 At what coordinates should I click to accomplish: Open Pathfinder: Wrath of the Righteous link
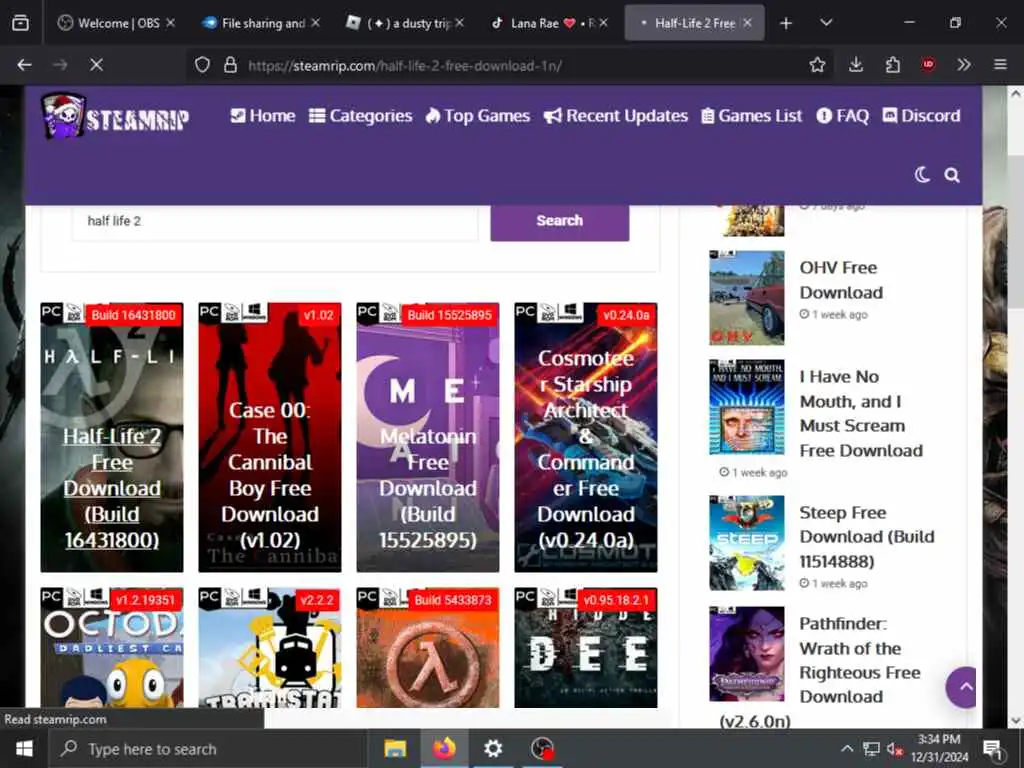pos(859,660)
